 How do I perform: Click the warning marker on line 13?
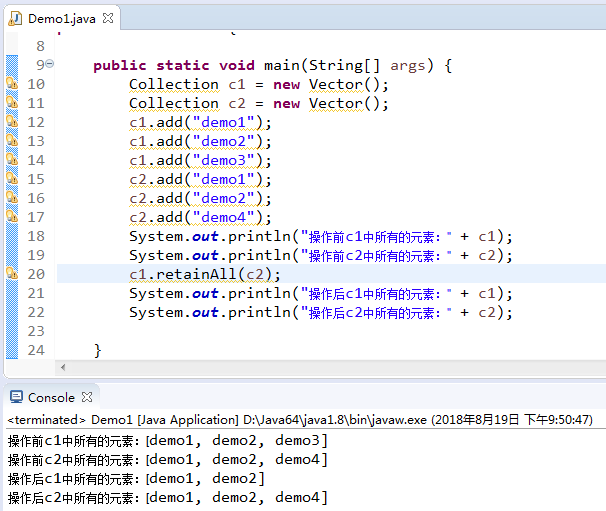coord(12,140)
